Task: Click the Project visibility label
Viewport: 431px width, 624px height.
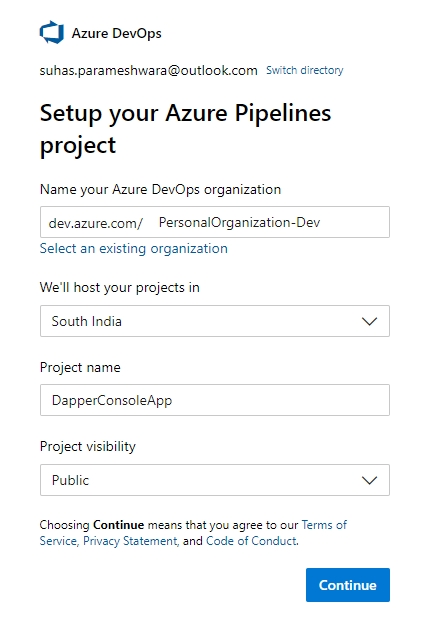Action: (x=88, y=447)
